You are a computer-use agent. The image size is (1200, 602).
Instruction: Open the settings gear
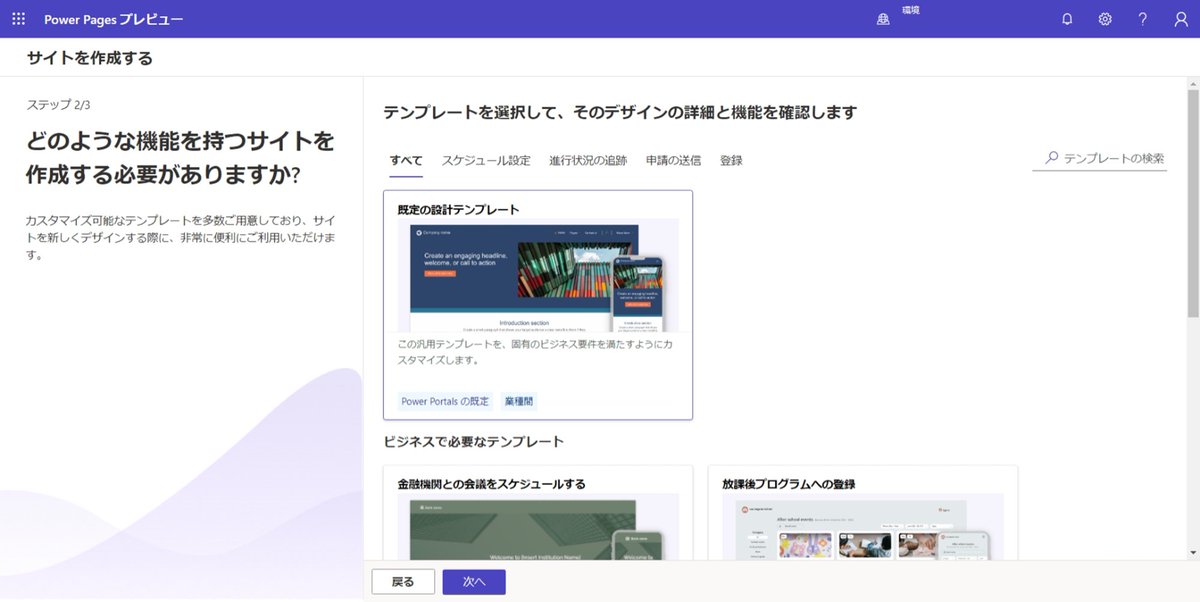coord(1104,18)
